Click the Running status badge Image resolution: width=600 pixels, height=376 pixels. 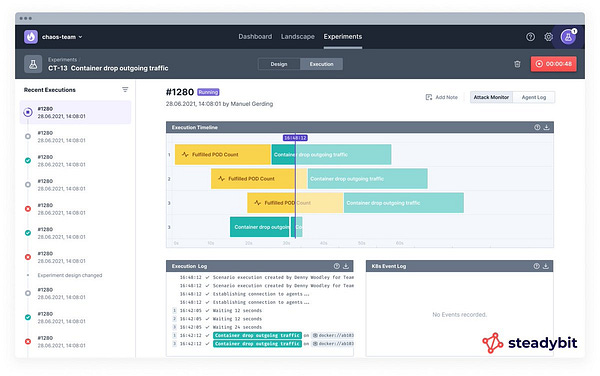tap(208, 92)
